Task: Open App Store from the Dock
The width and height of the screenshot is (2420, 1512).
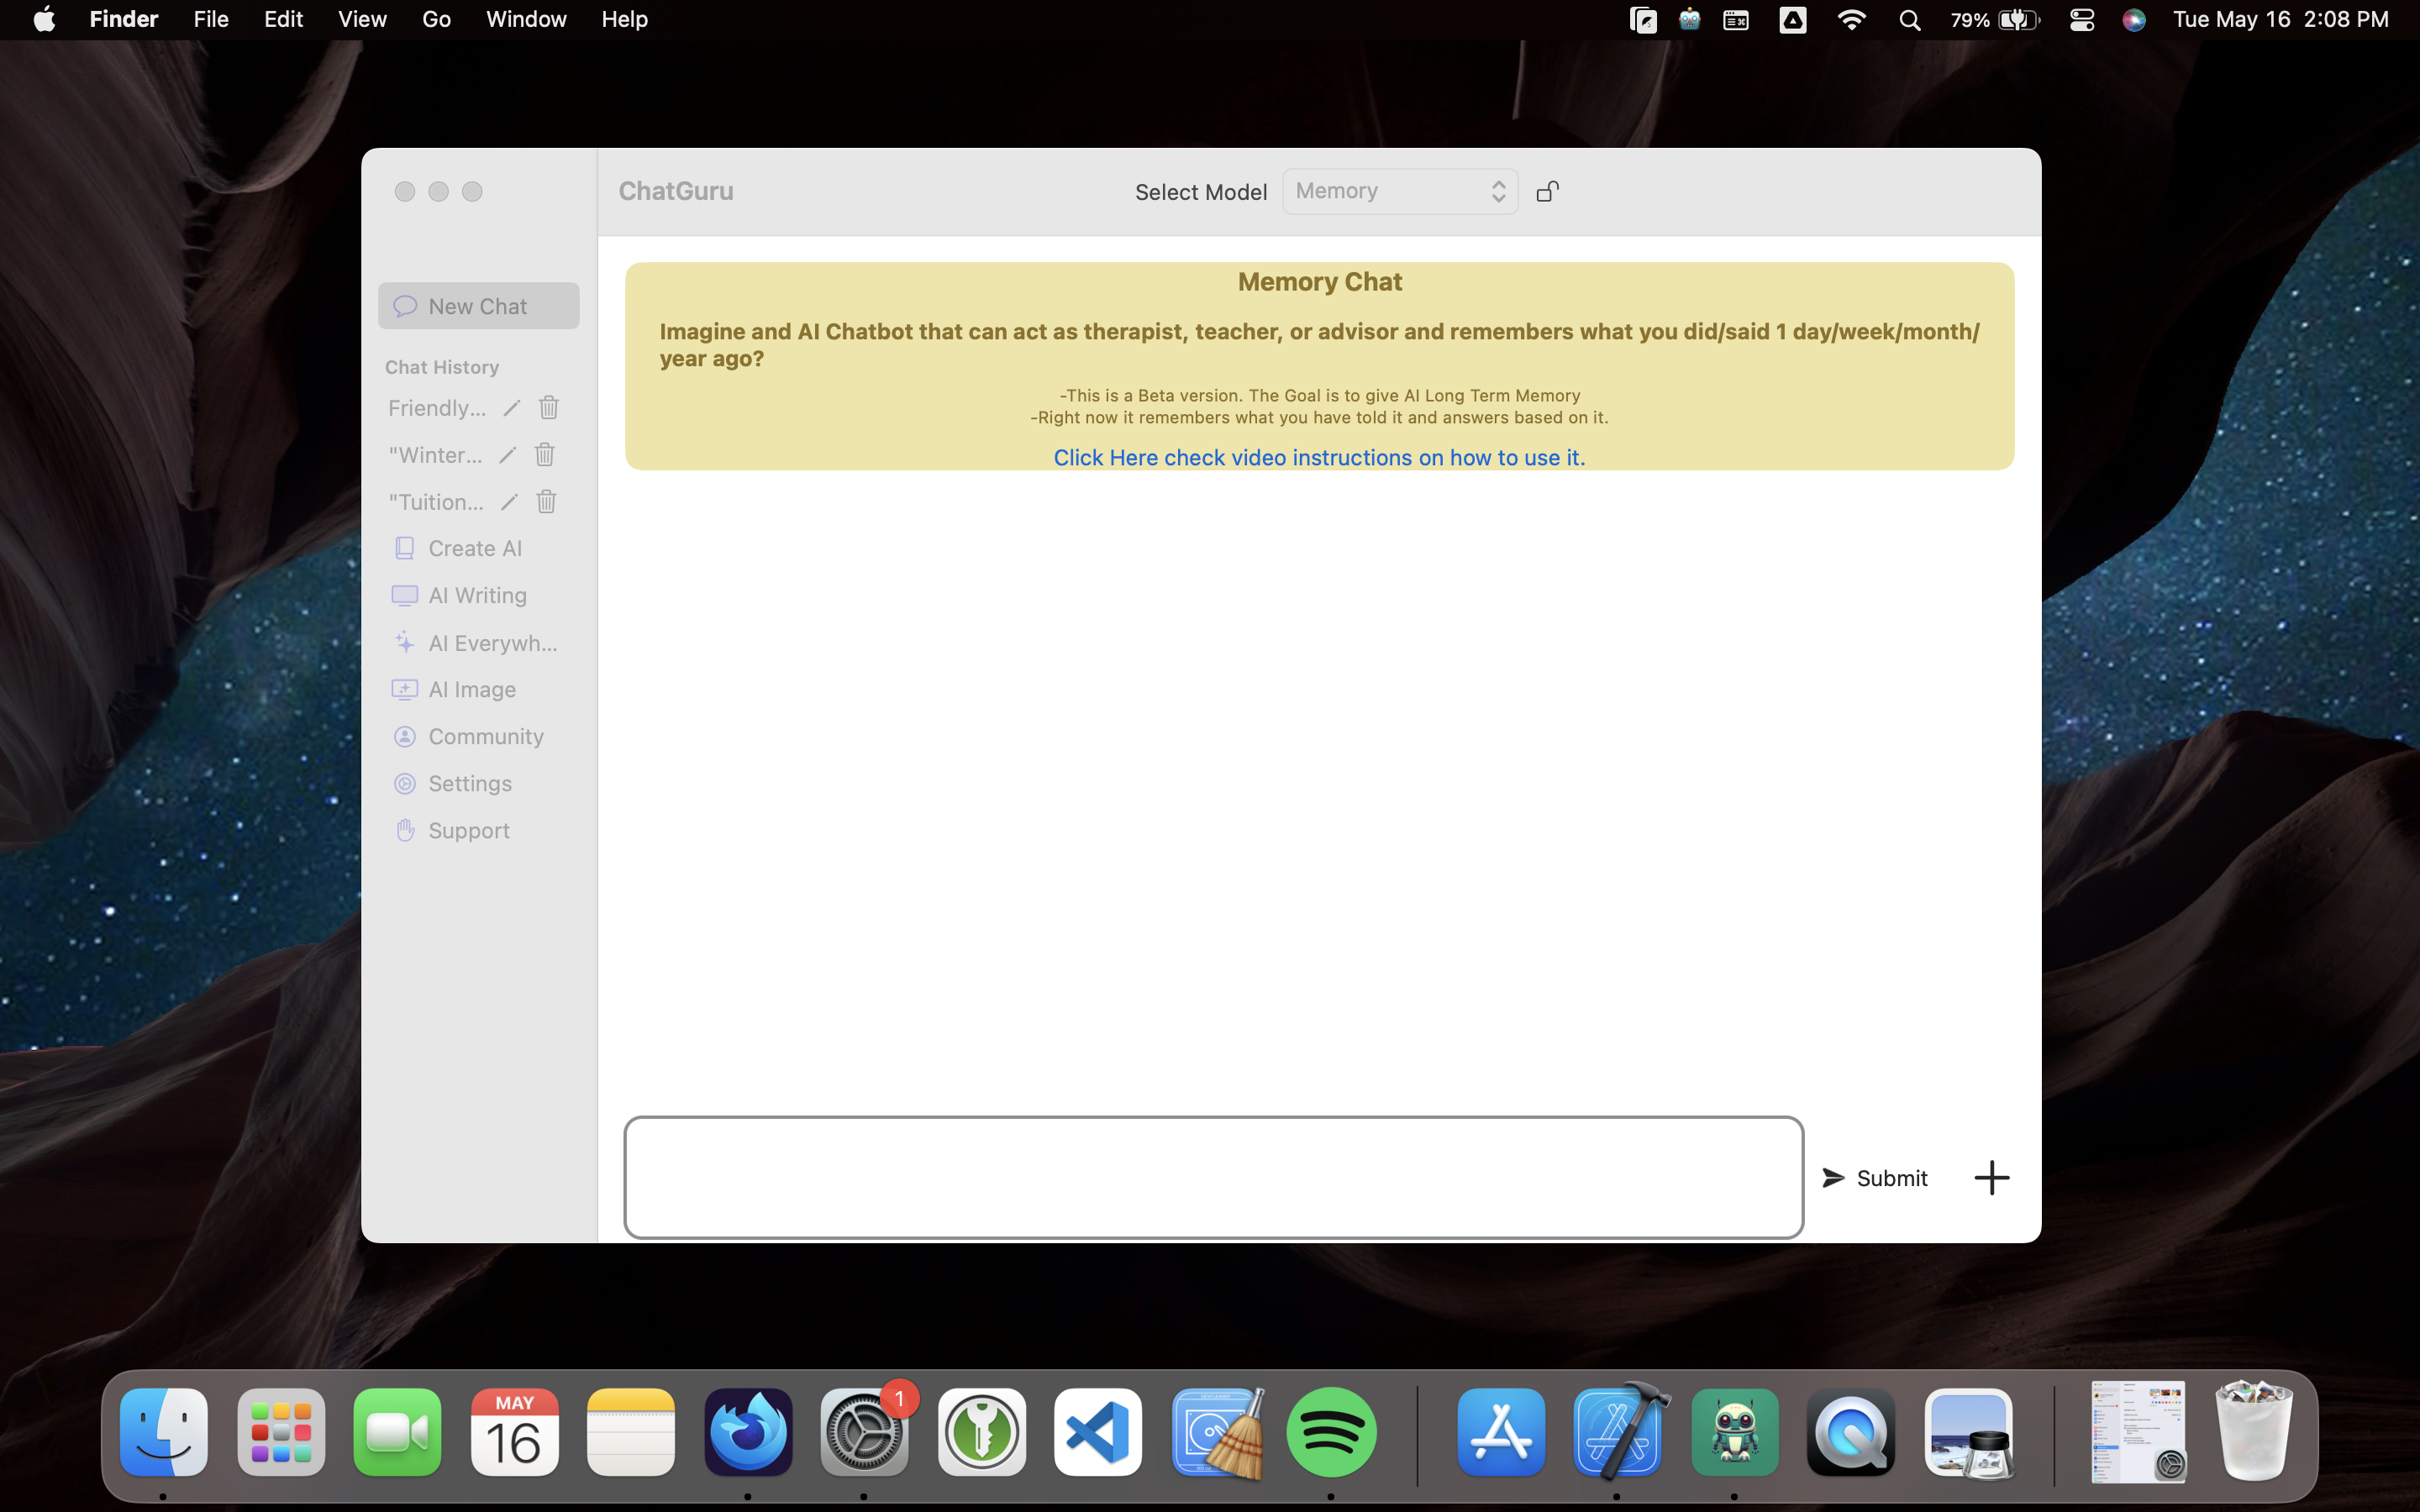Action: click(1501, 1433)
